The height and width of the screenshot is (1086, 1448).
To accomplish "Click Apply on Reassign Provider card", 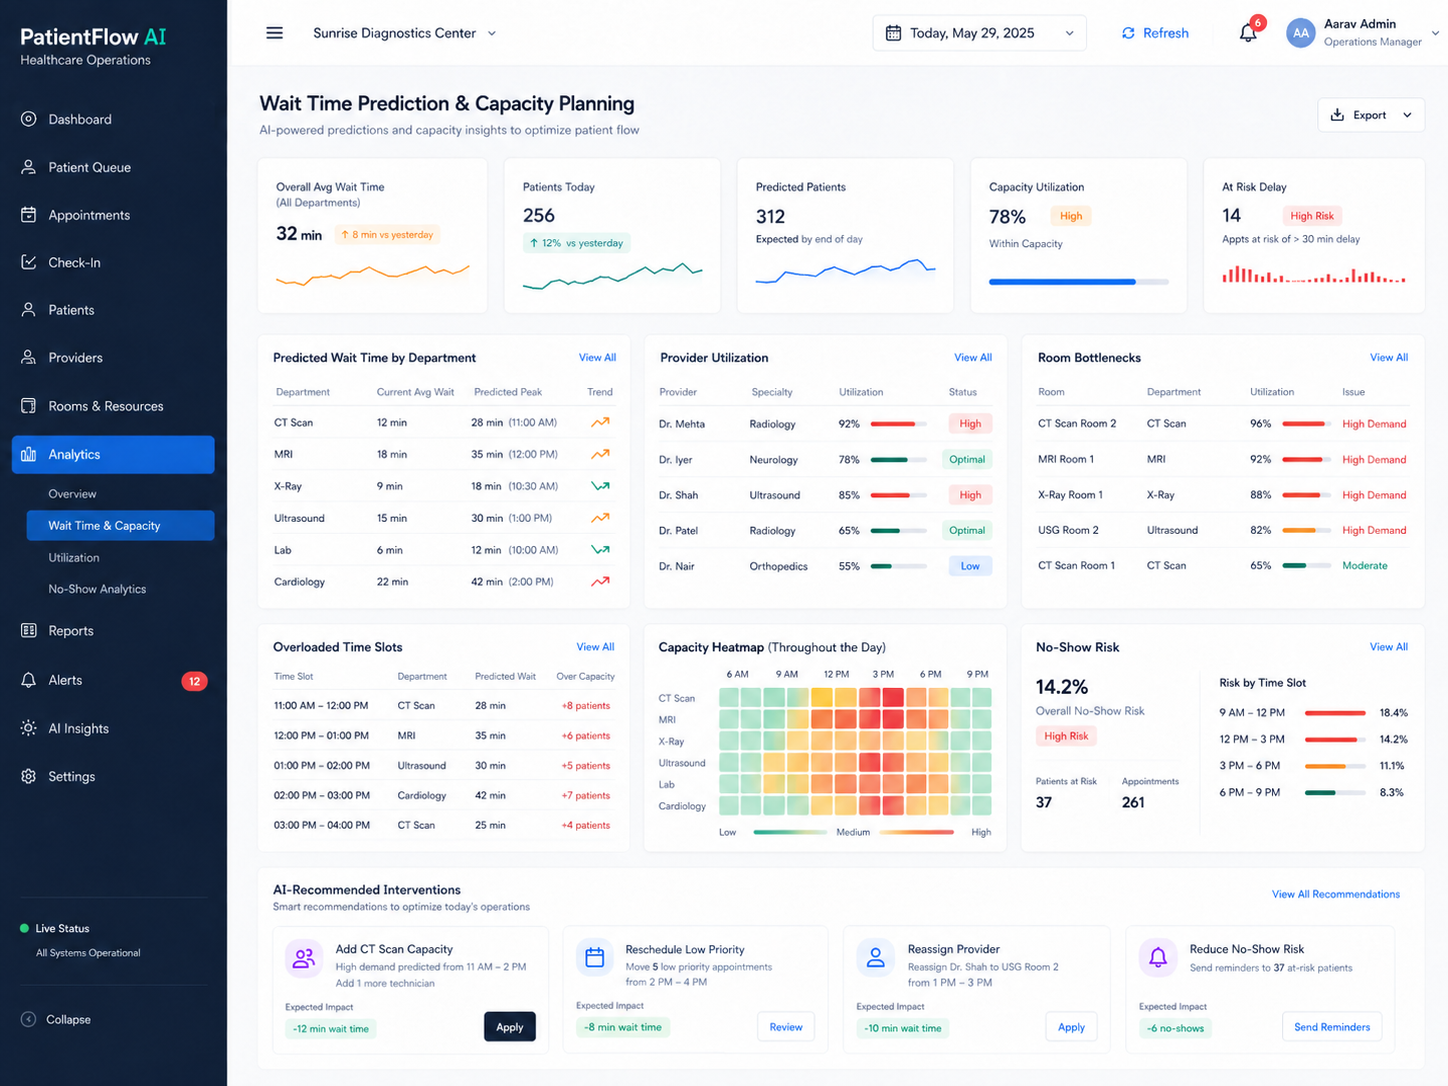I will (1071, 1027).
